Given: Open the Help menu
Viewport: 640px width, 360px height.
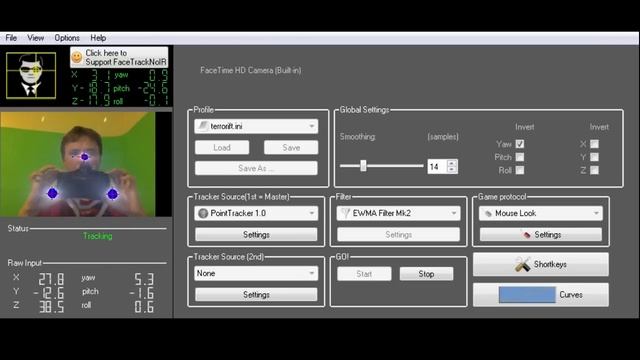Looking at the screenshot, I should pos(98,38).
